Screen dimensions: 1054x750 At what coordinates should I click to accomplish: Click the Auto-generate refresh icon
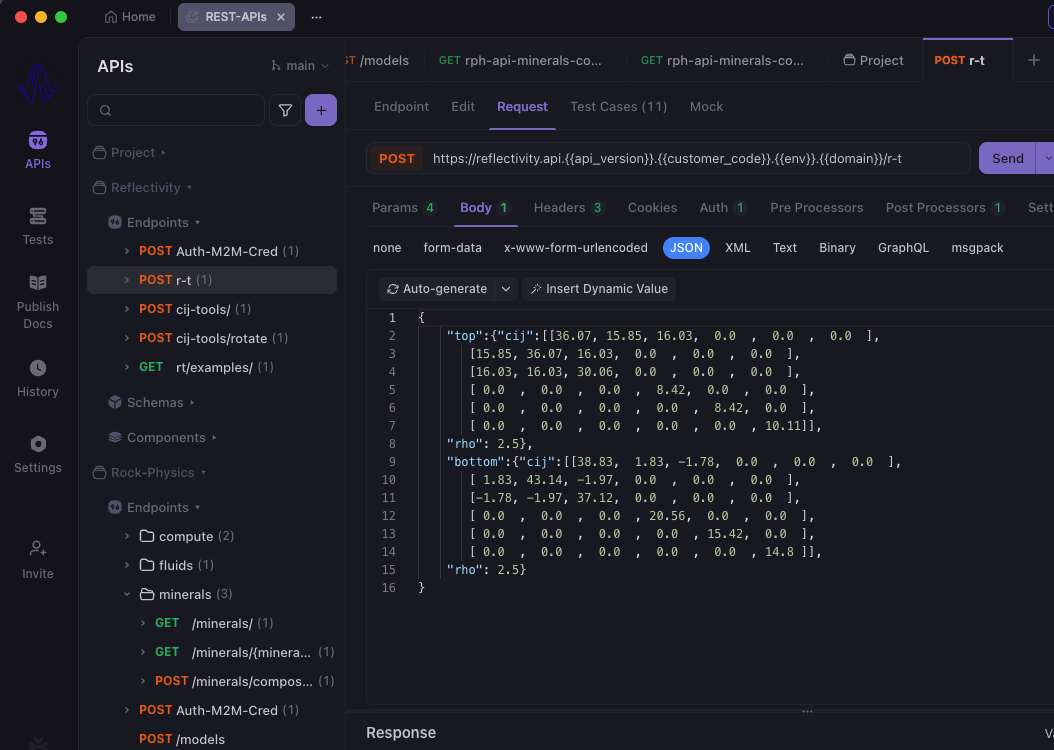click(x=393, y=289)
